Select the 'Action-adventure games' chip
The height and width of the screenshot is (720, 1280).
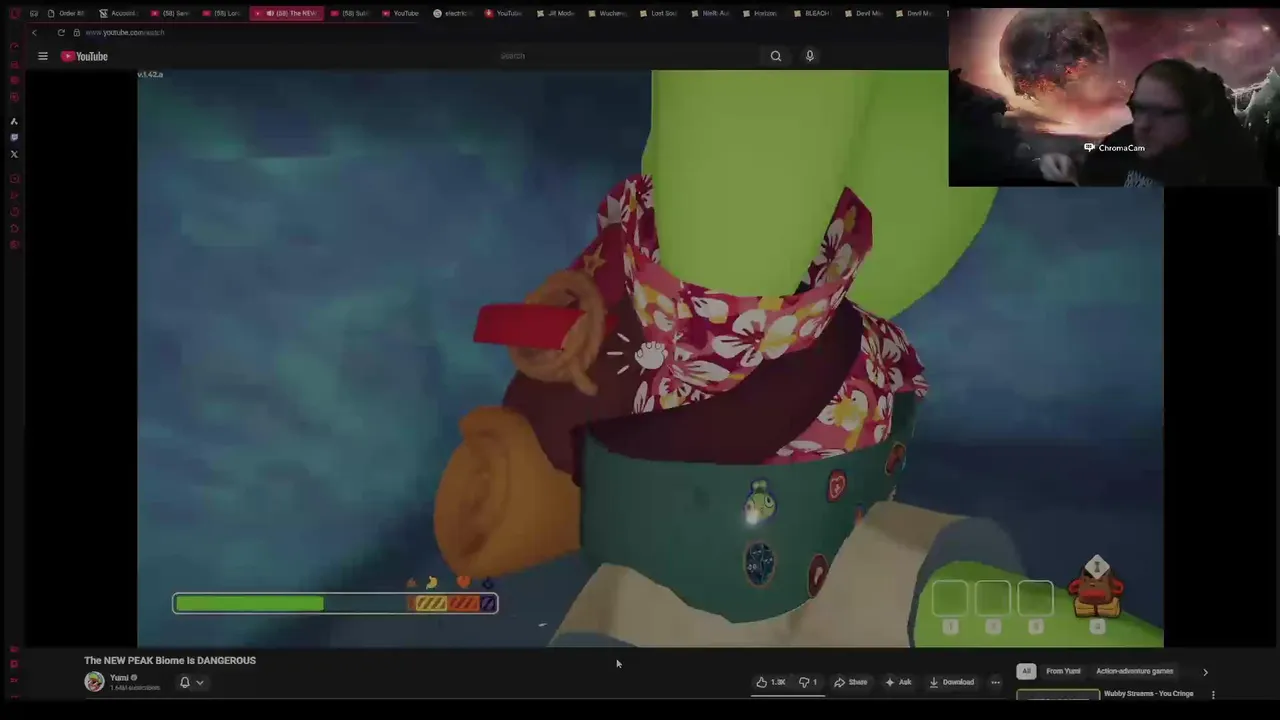pos(1134,671)
